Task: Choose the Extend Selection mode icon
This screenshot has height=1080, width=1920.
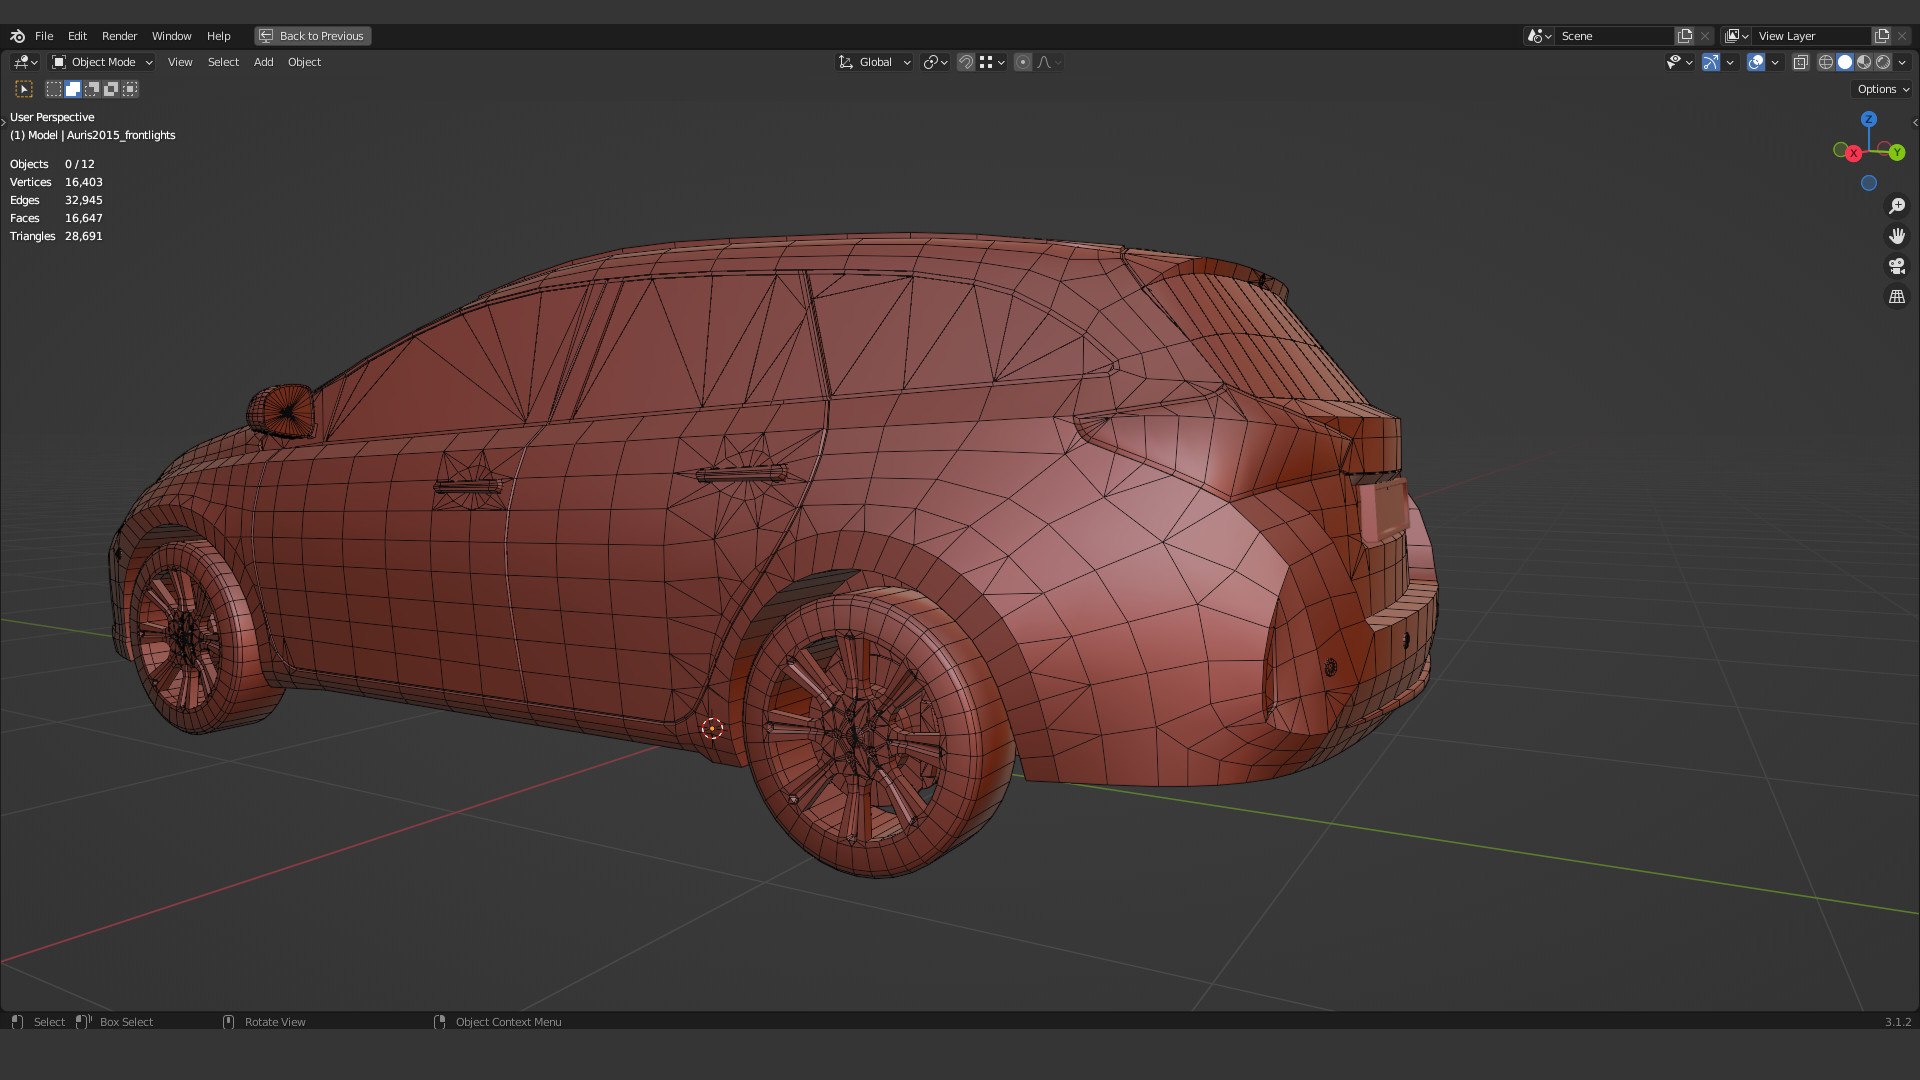Action: [x=73, y=89]
